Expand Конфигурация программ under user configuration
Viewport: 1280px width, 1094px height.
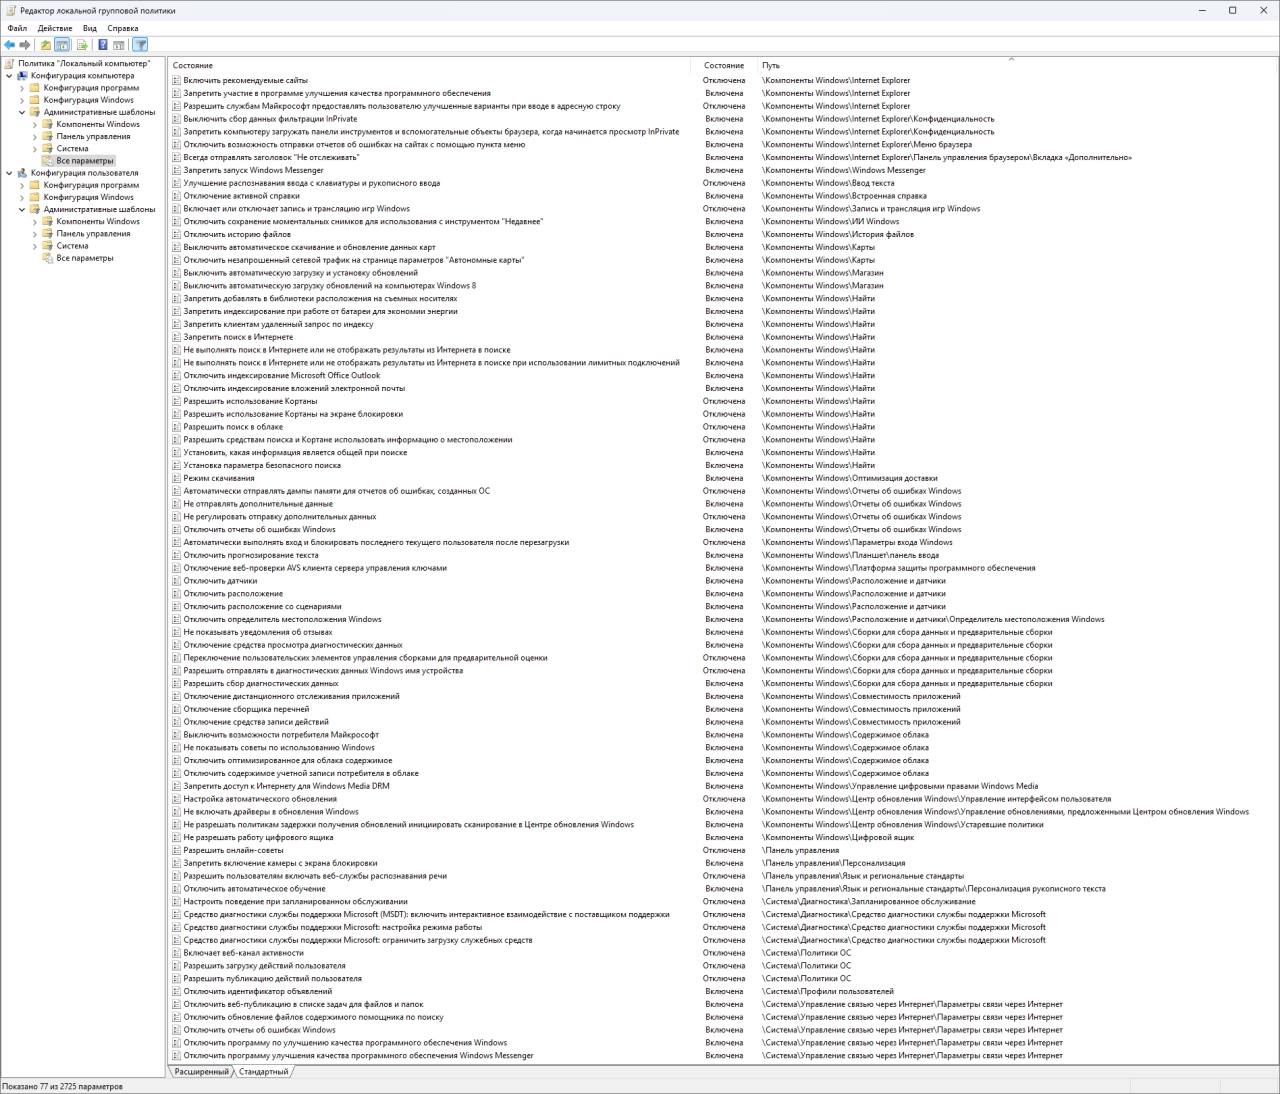coord(22,185)
